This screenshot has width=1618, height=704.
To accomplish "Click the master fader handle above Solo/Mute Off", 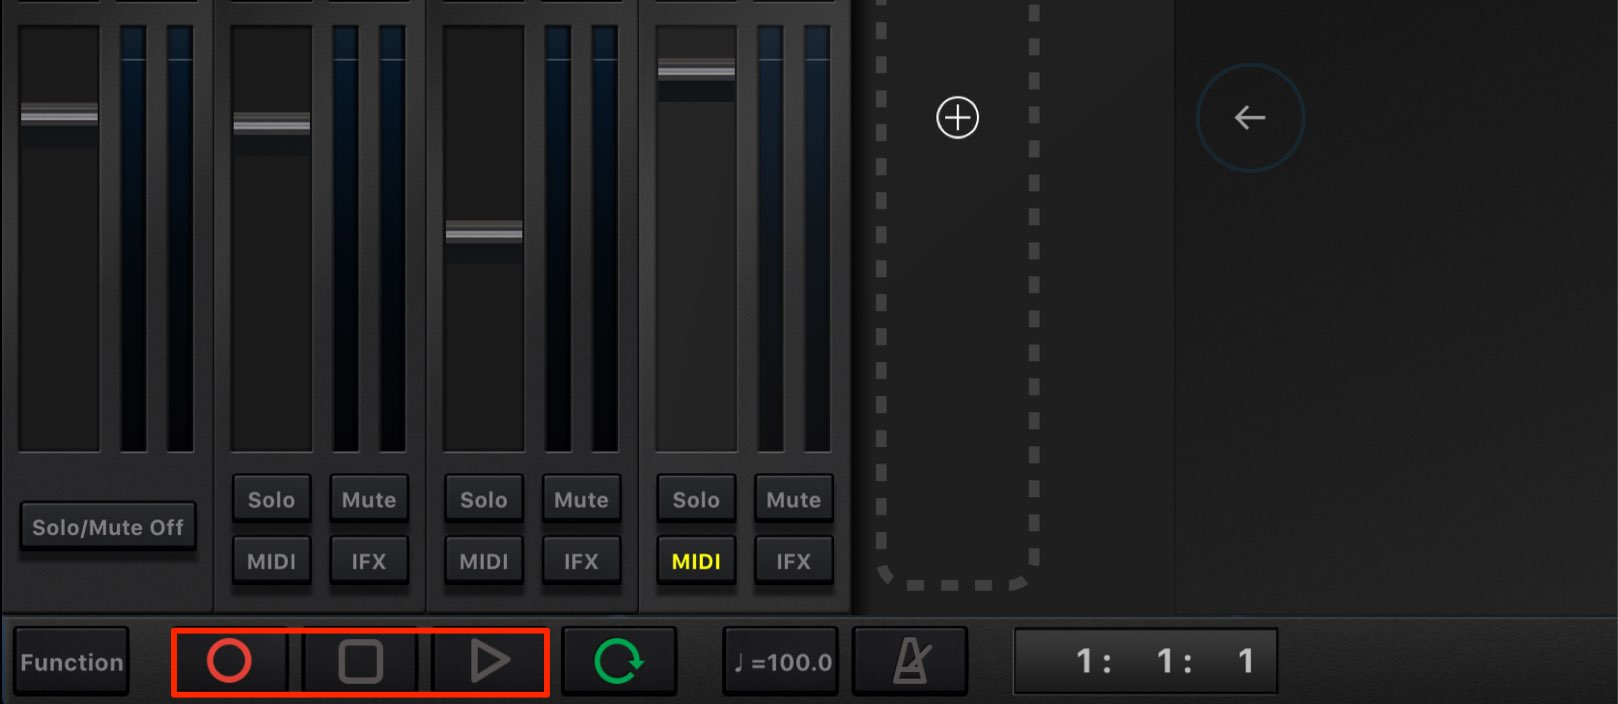I will coord(59,115).
